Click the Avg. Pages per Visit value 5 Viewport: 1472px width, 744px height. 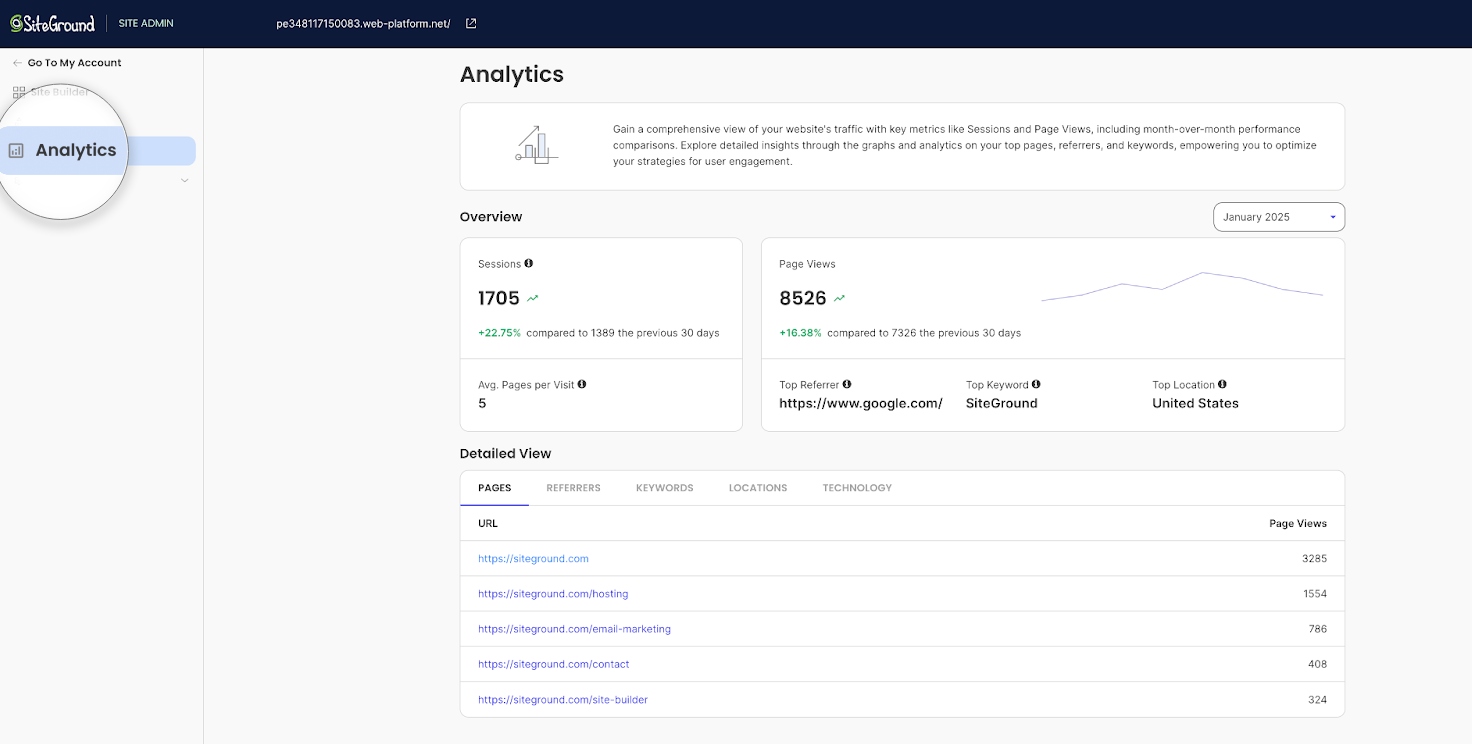[482, 403]
